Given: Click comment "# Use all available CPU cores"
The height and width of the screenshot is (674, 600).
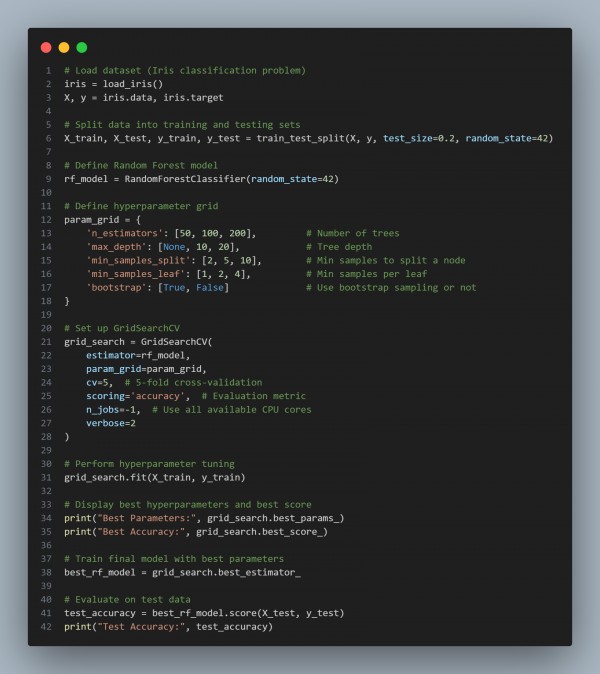Looking at the screenshot, I should coord(232,410).
